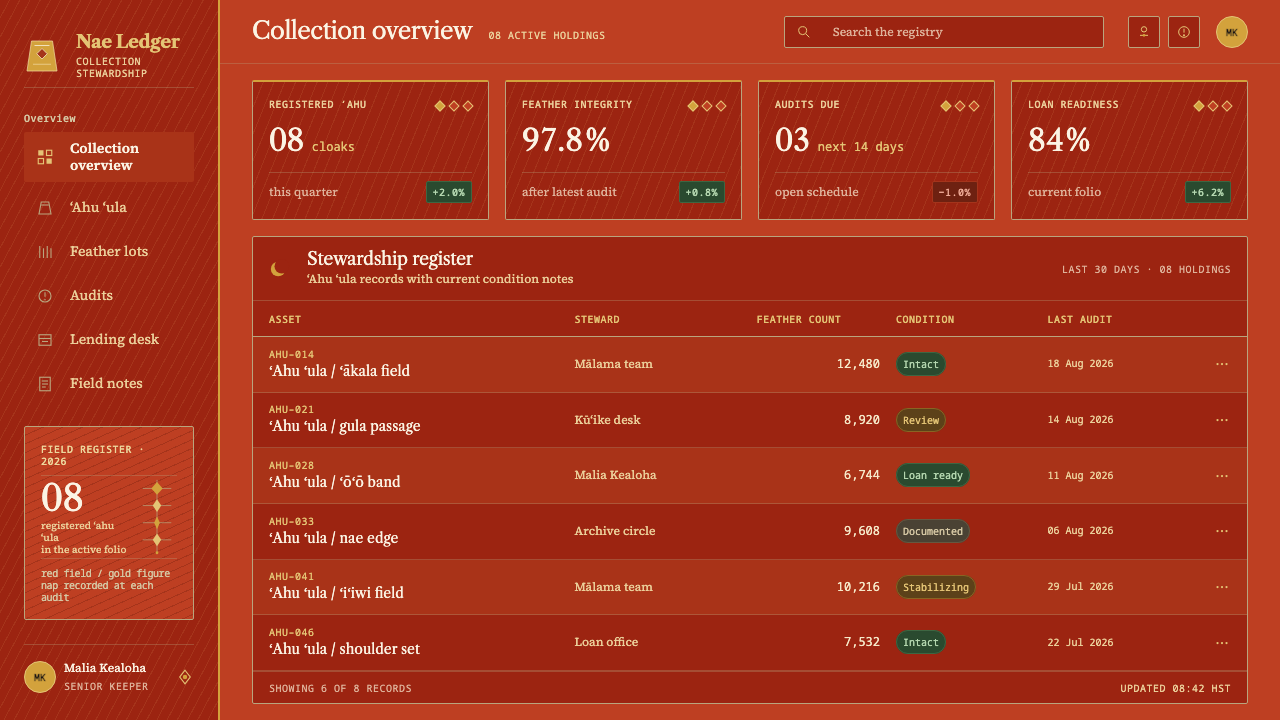Click the Intact badge on AHU-014

(x=921, y=364)
